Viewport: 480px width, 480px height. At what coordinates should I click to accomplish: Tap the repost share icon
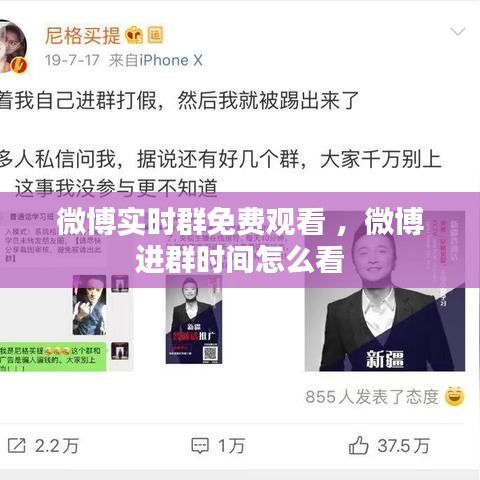tap(16, 445)
